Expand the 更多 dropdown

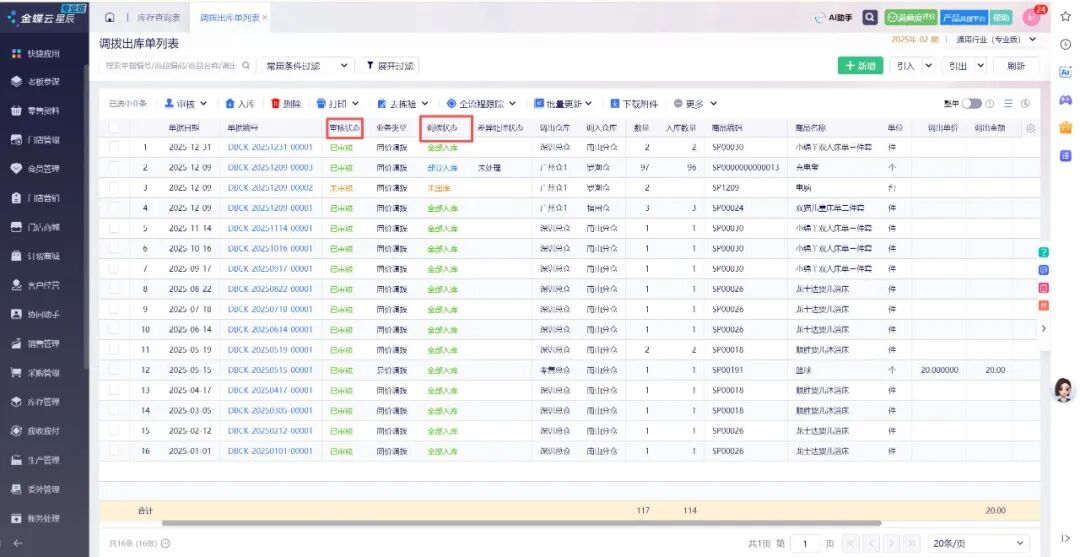[714, 104]
